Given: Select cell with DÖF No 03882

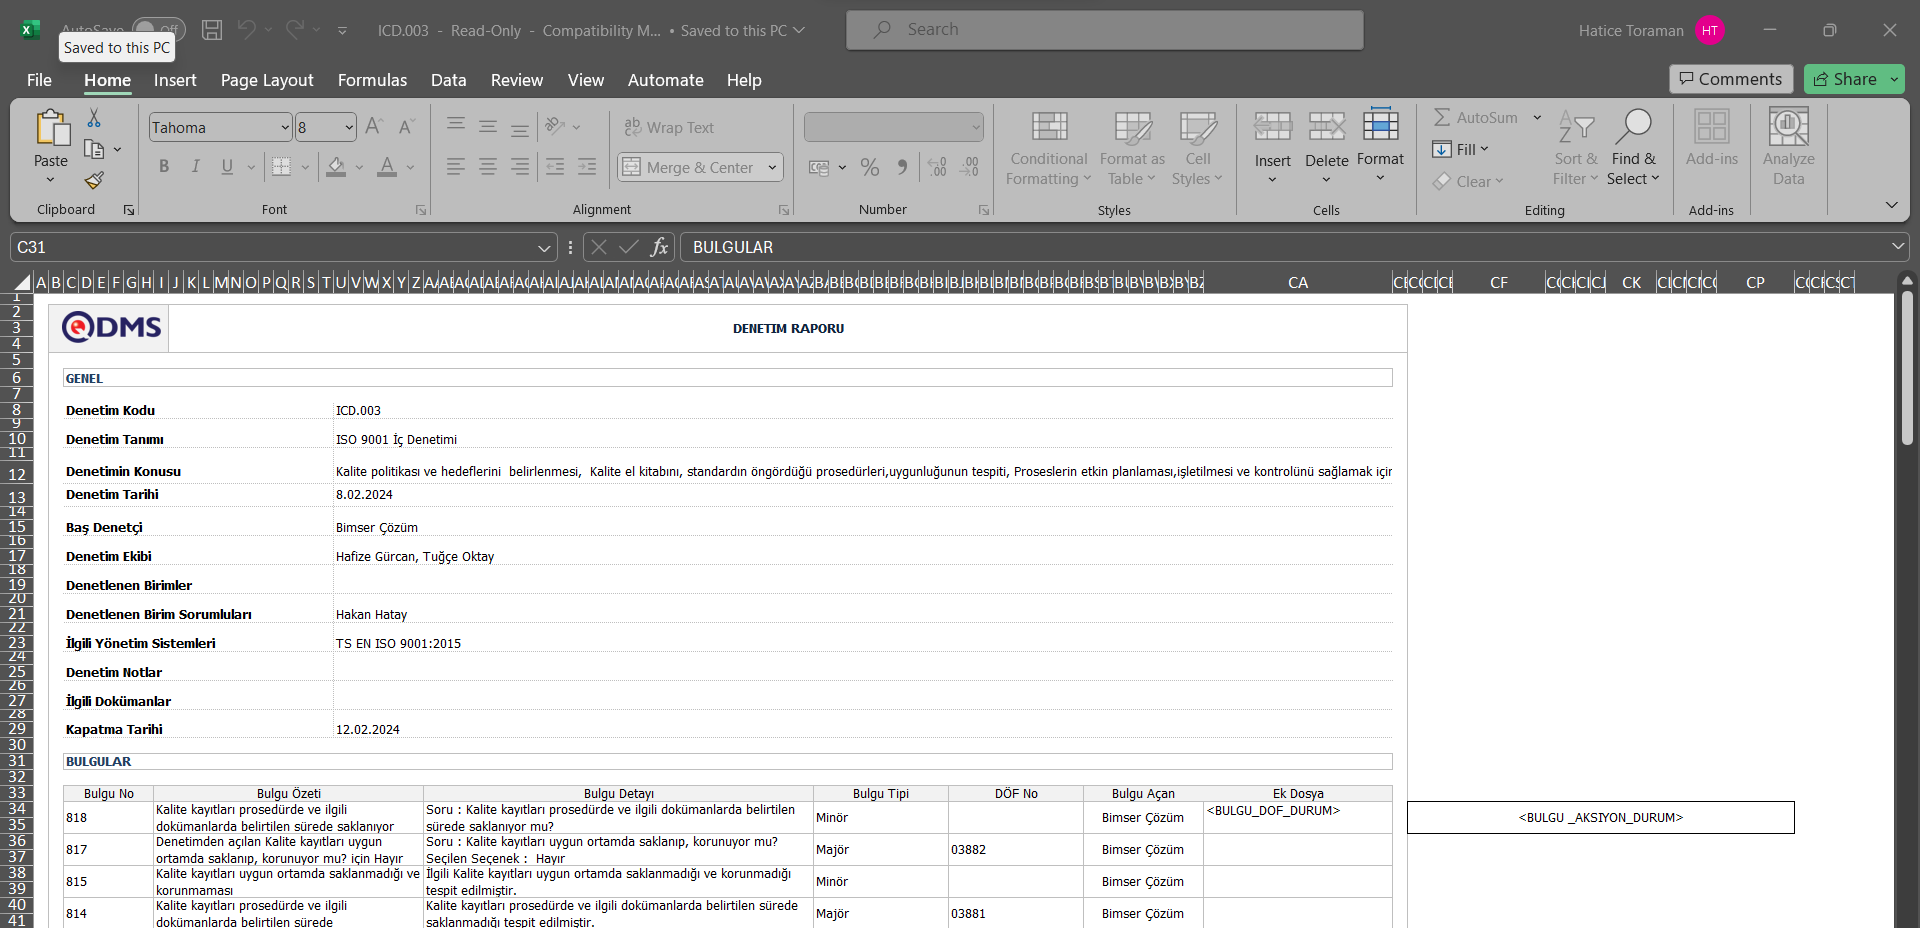Looking at the screenshot, I should coord(1015,850).
